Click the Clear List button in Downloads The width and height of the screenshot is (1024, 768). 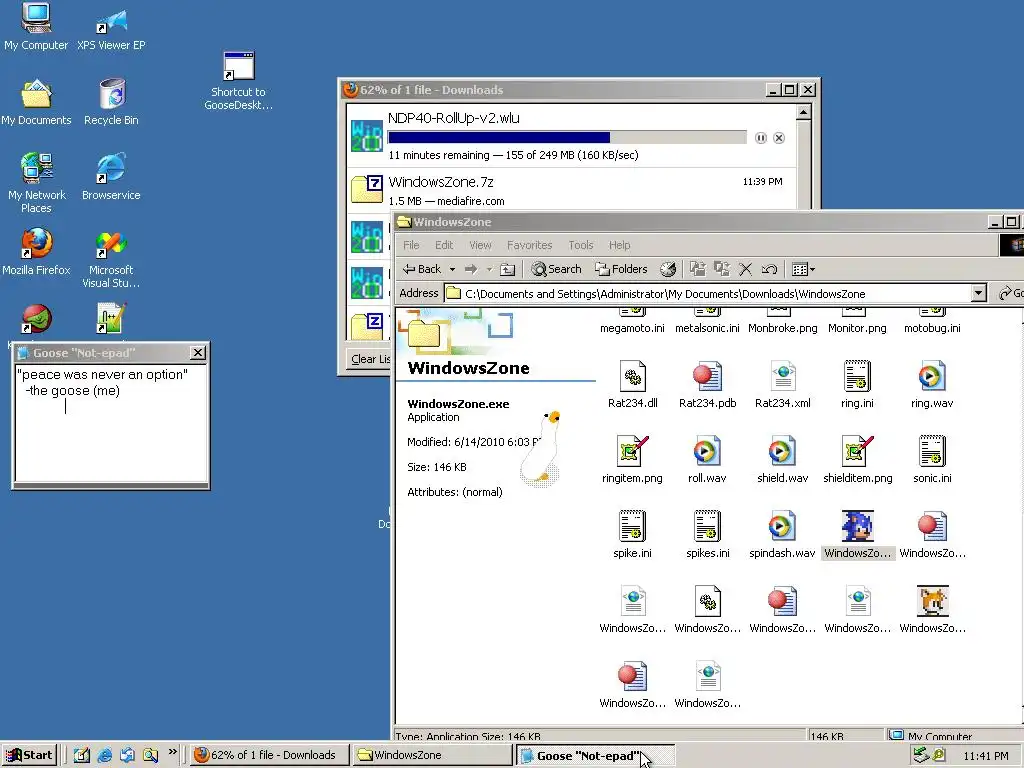click(370, 359)
